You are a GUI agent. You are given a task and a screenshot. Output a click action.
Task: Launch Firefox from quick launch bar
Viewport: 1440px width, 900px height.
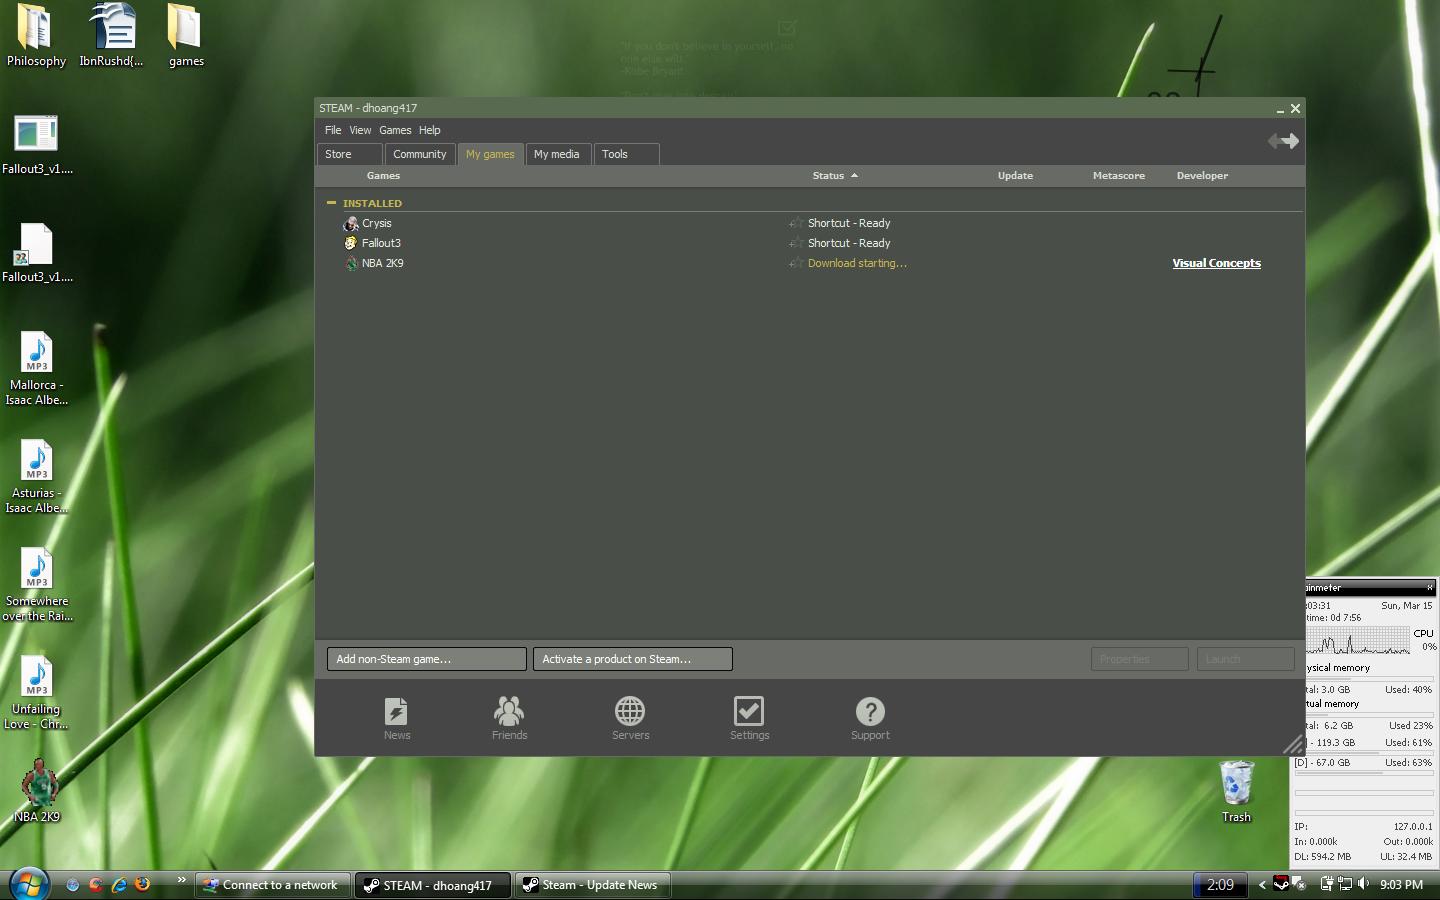point(143,884)
